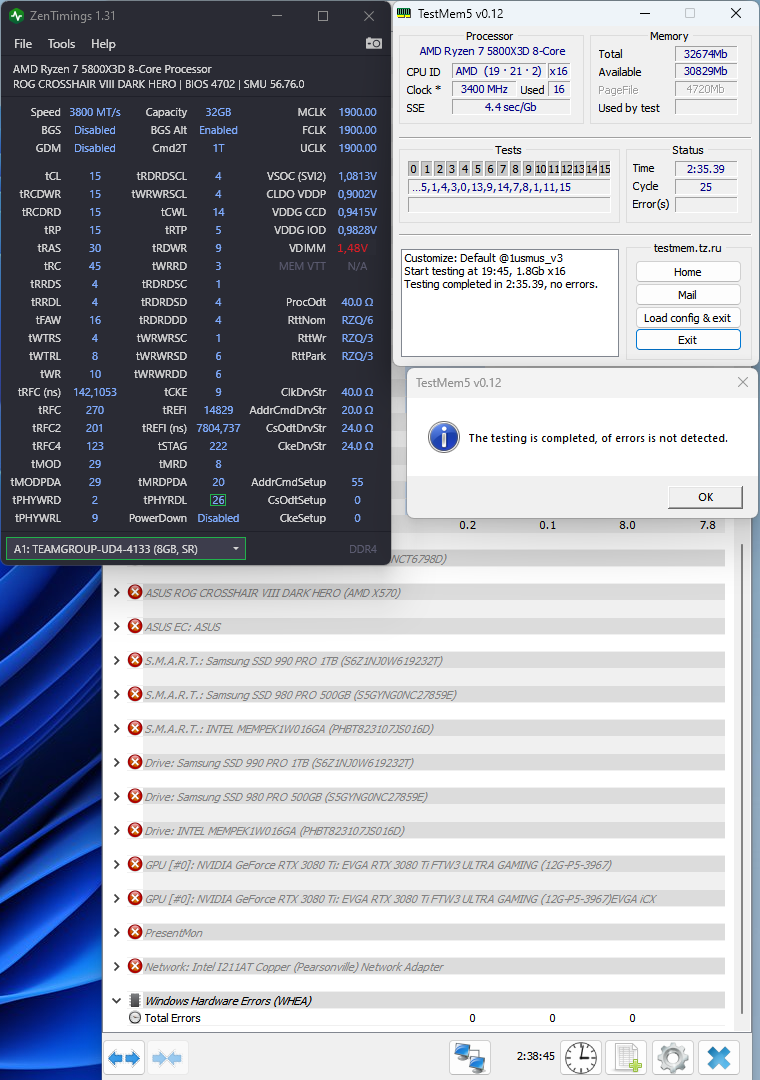Confirm the completion dialog with OK
This screenshot has height=1080, width=760.
[705, 497]
